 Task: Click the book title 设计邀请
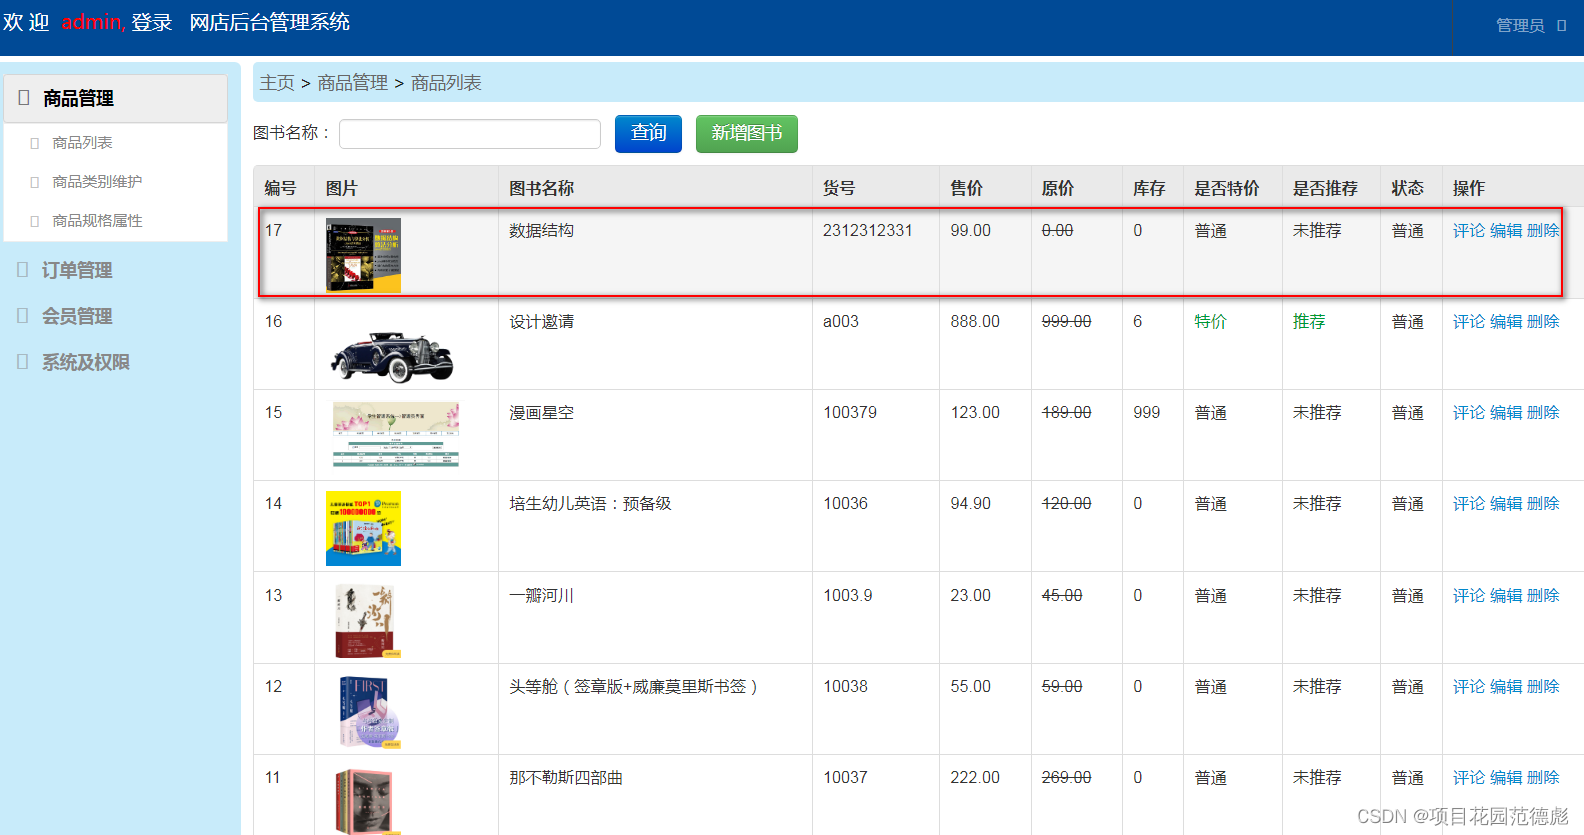pyautogui.click(x=541, y=322)
